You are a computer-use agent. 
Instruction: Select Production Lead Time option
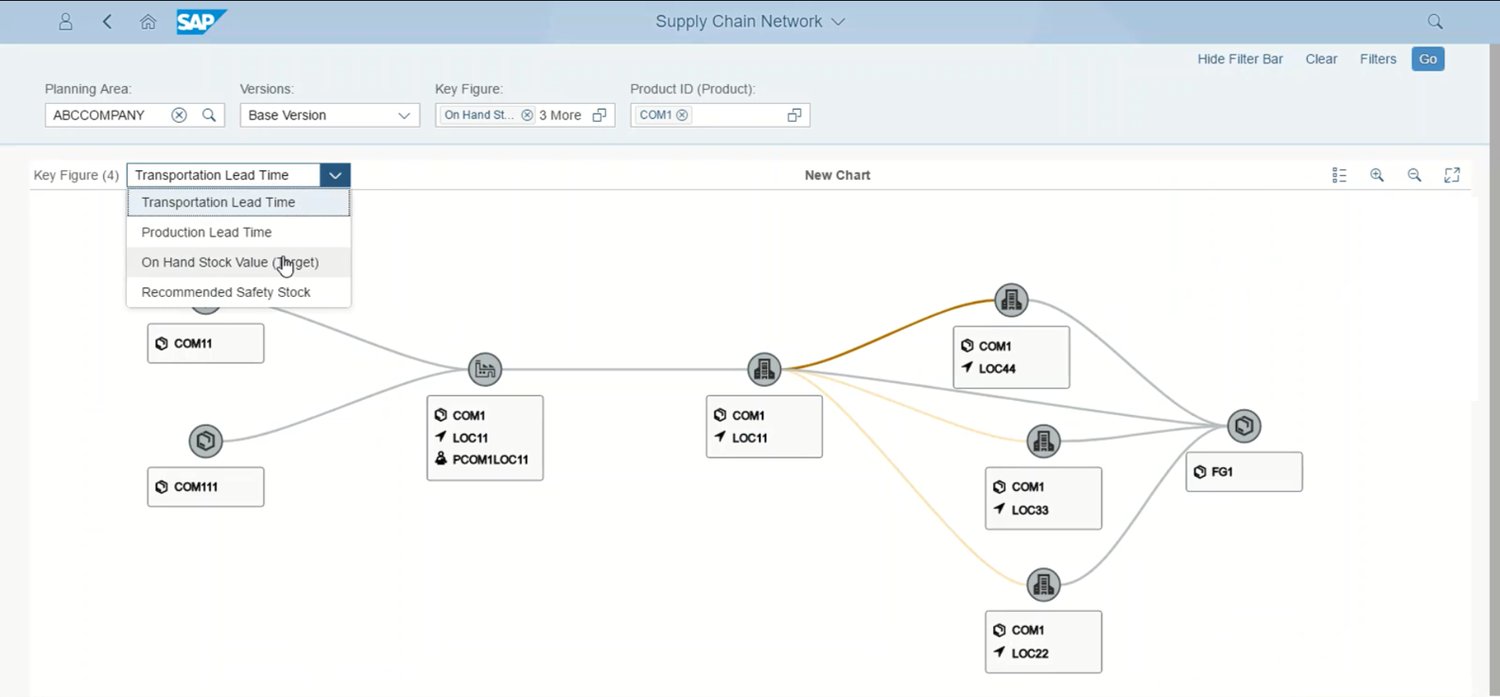pos(238,232)
